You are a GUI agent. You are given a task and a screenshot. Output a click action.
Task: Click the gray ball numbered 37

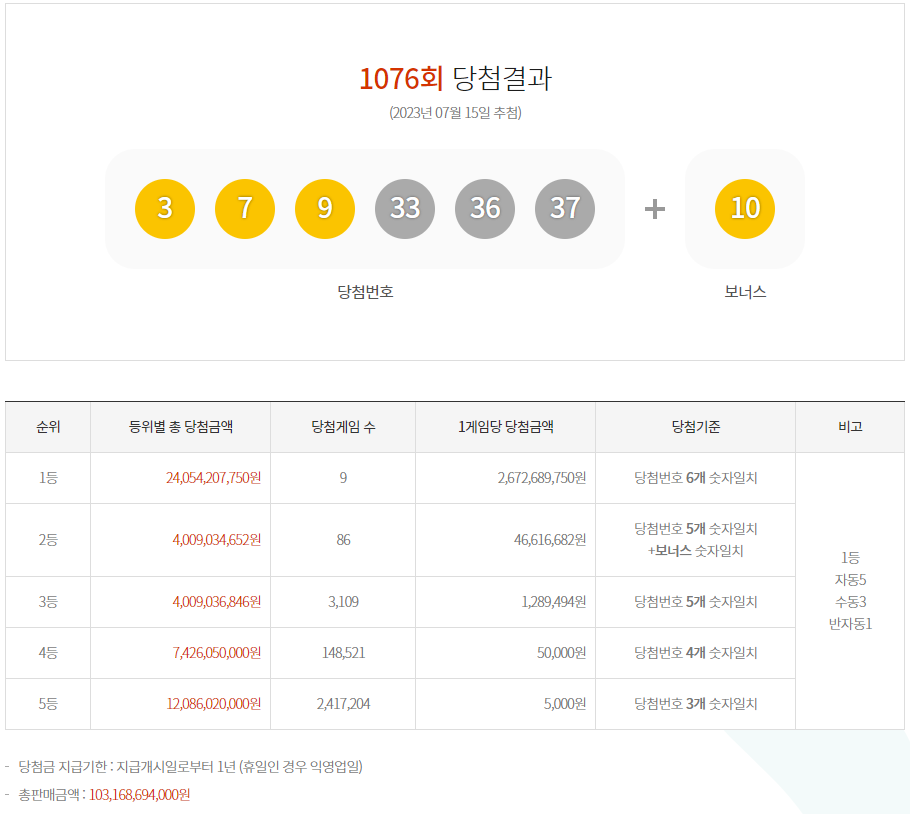(x=565, y=209)
